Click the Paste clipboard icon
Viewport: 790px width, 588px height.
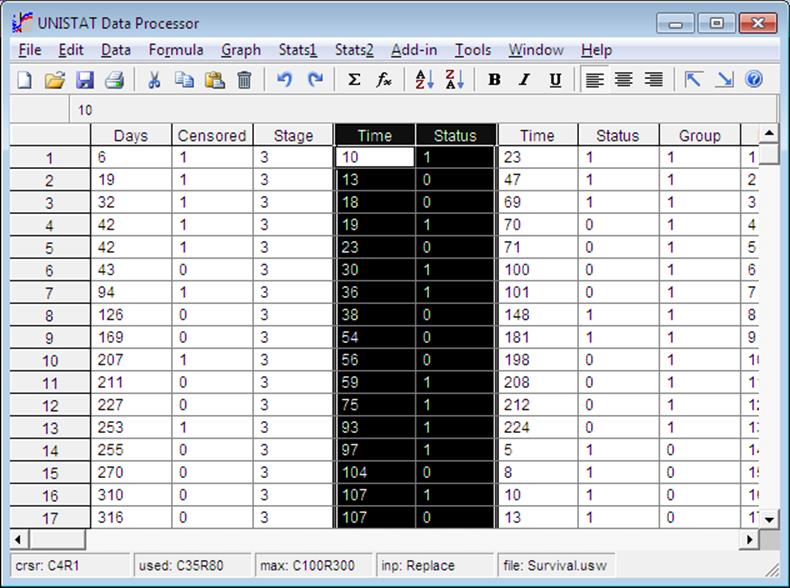(215, 80)
